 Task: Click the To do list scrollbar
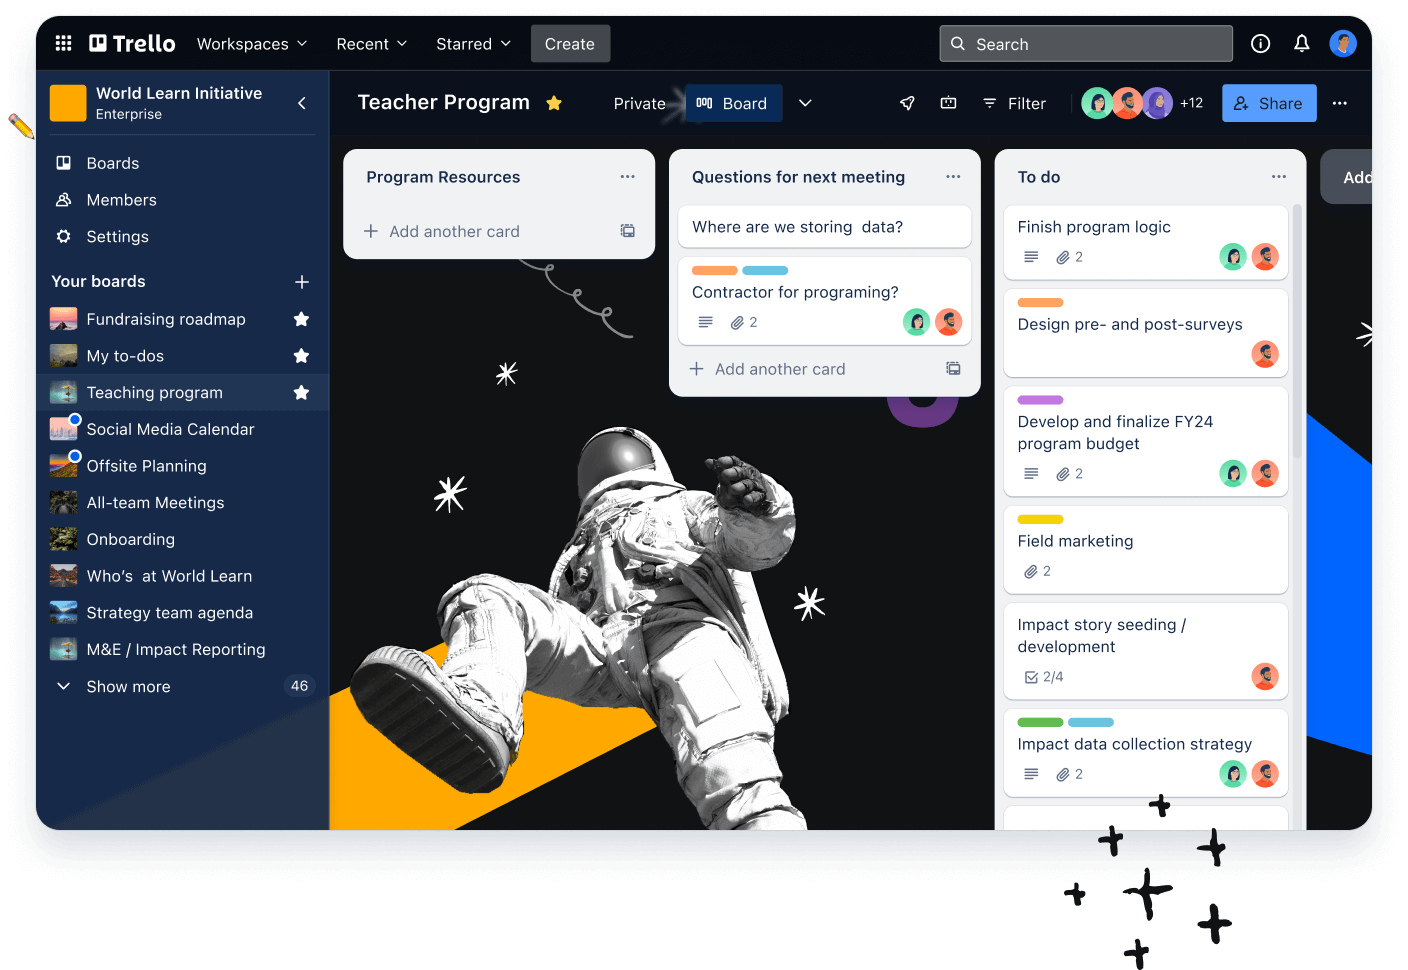click(1297, 330)
